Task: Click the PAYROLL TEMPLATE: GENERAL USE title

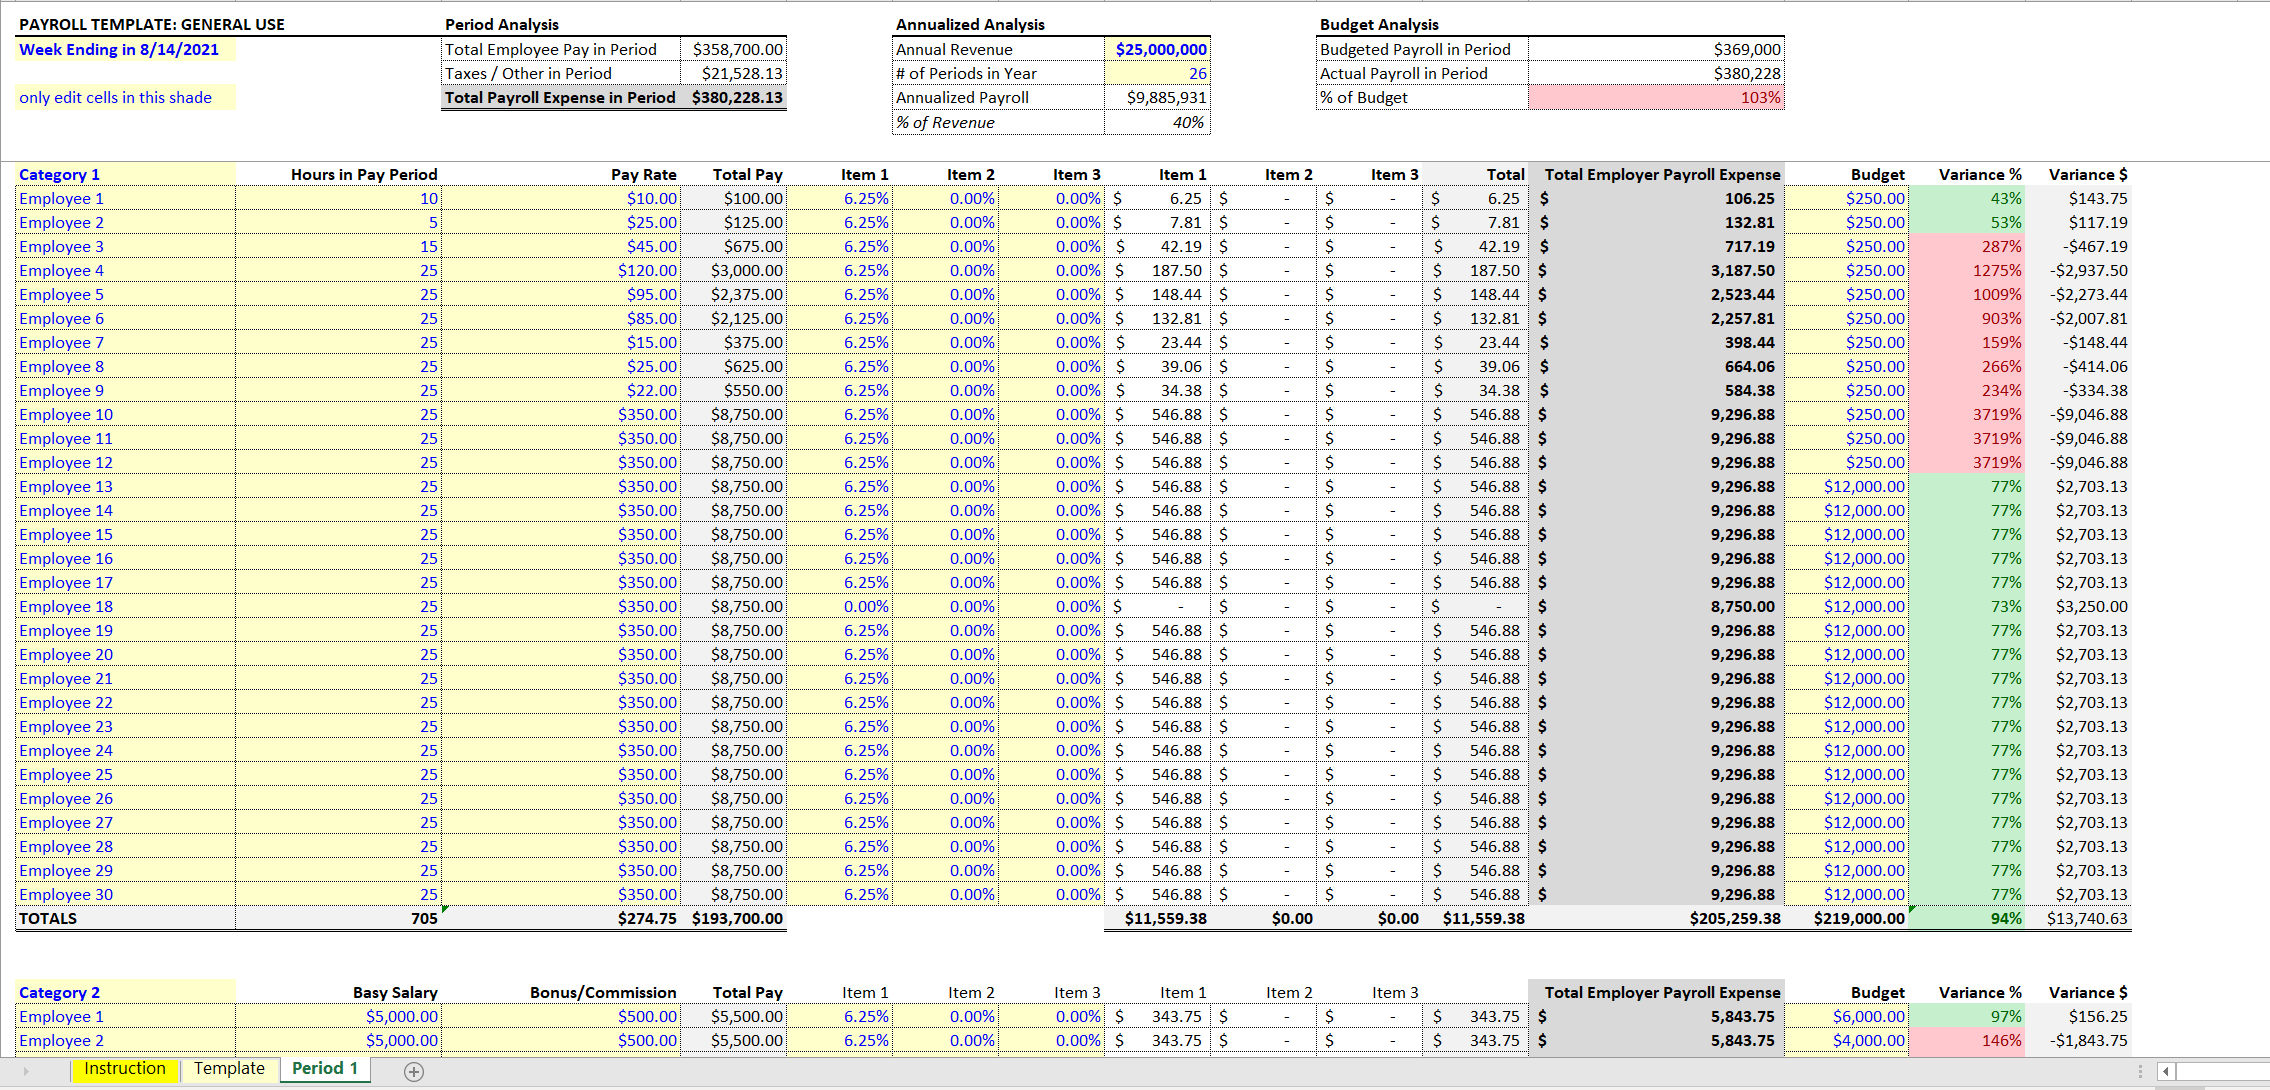Action: point(152,24)
